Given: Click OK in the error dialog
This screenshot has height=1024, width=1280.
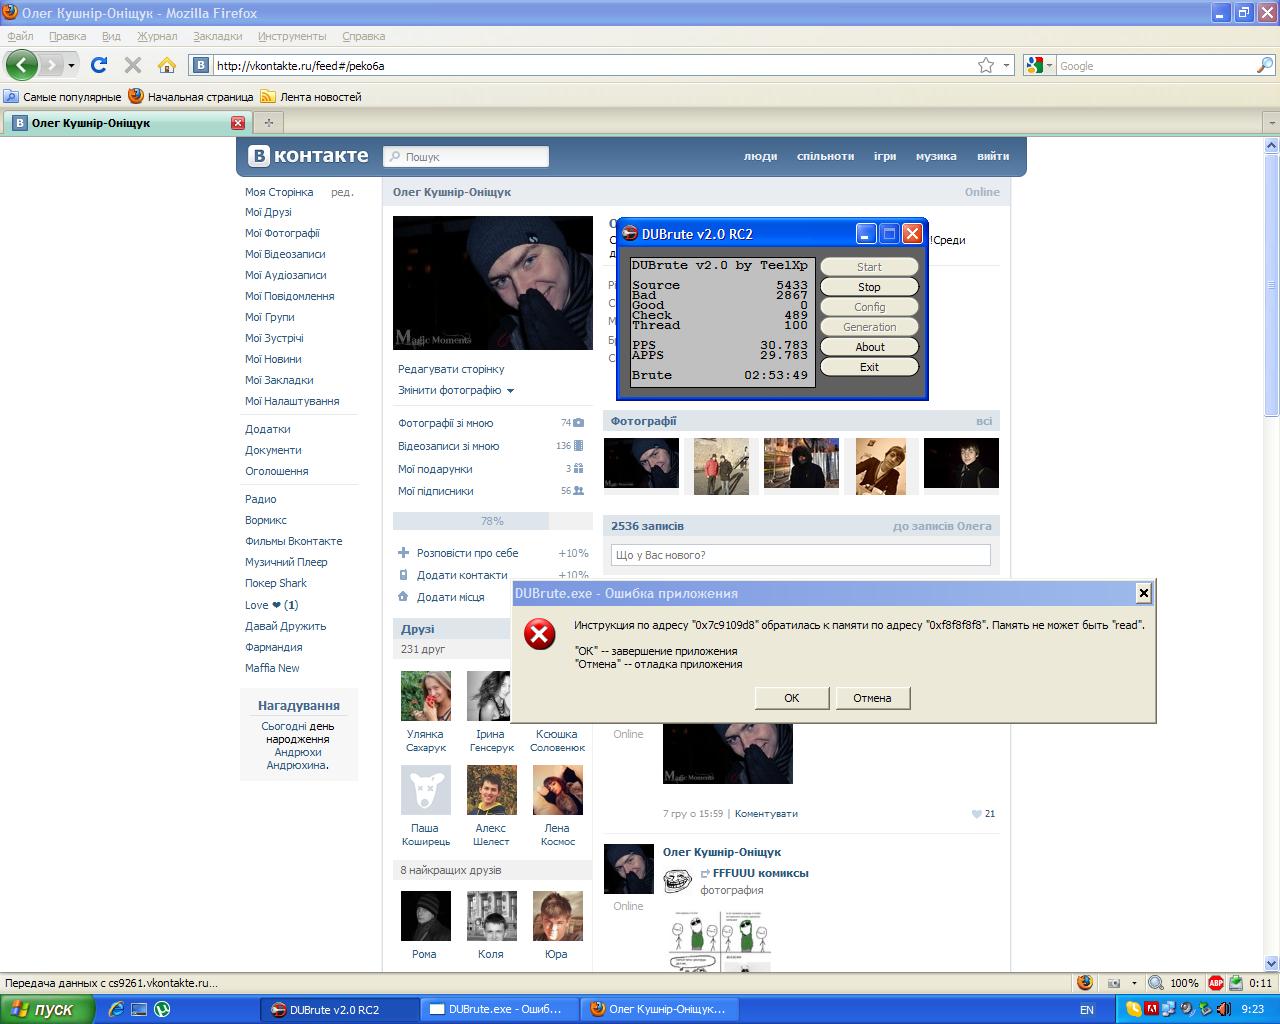Looking at the screenshot, I should 792,698.
